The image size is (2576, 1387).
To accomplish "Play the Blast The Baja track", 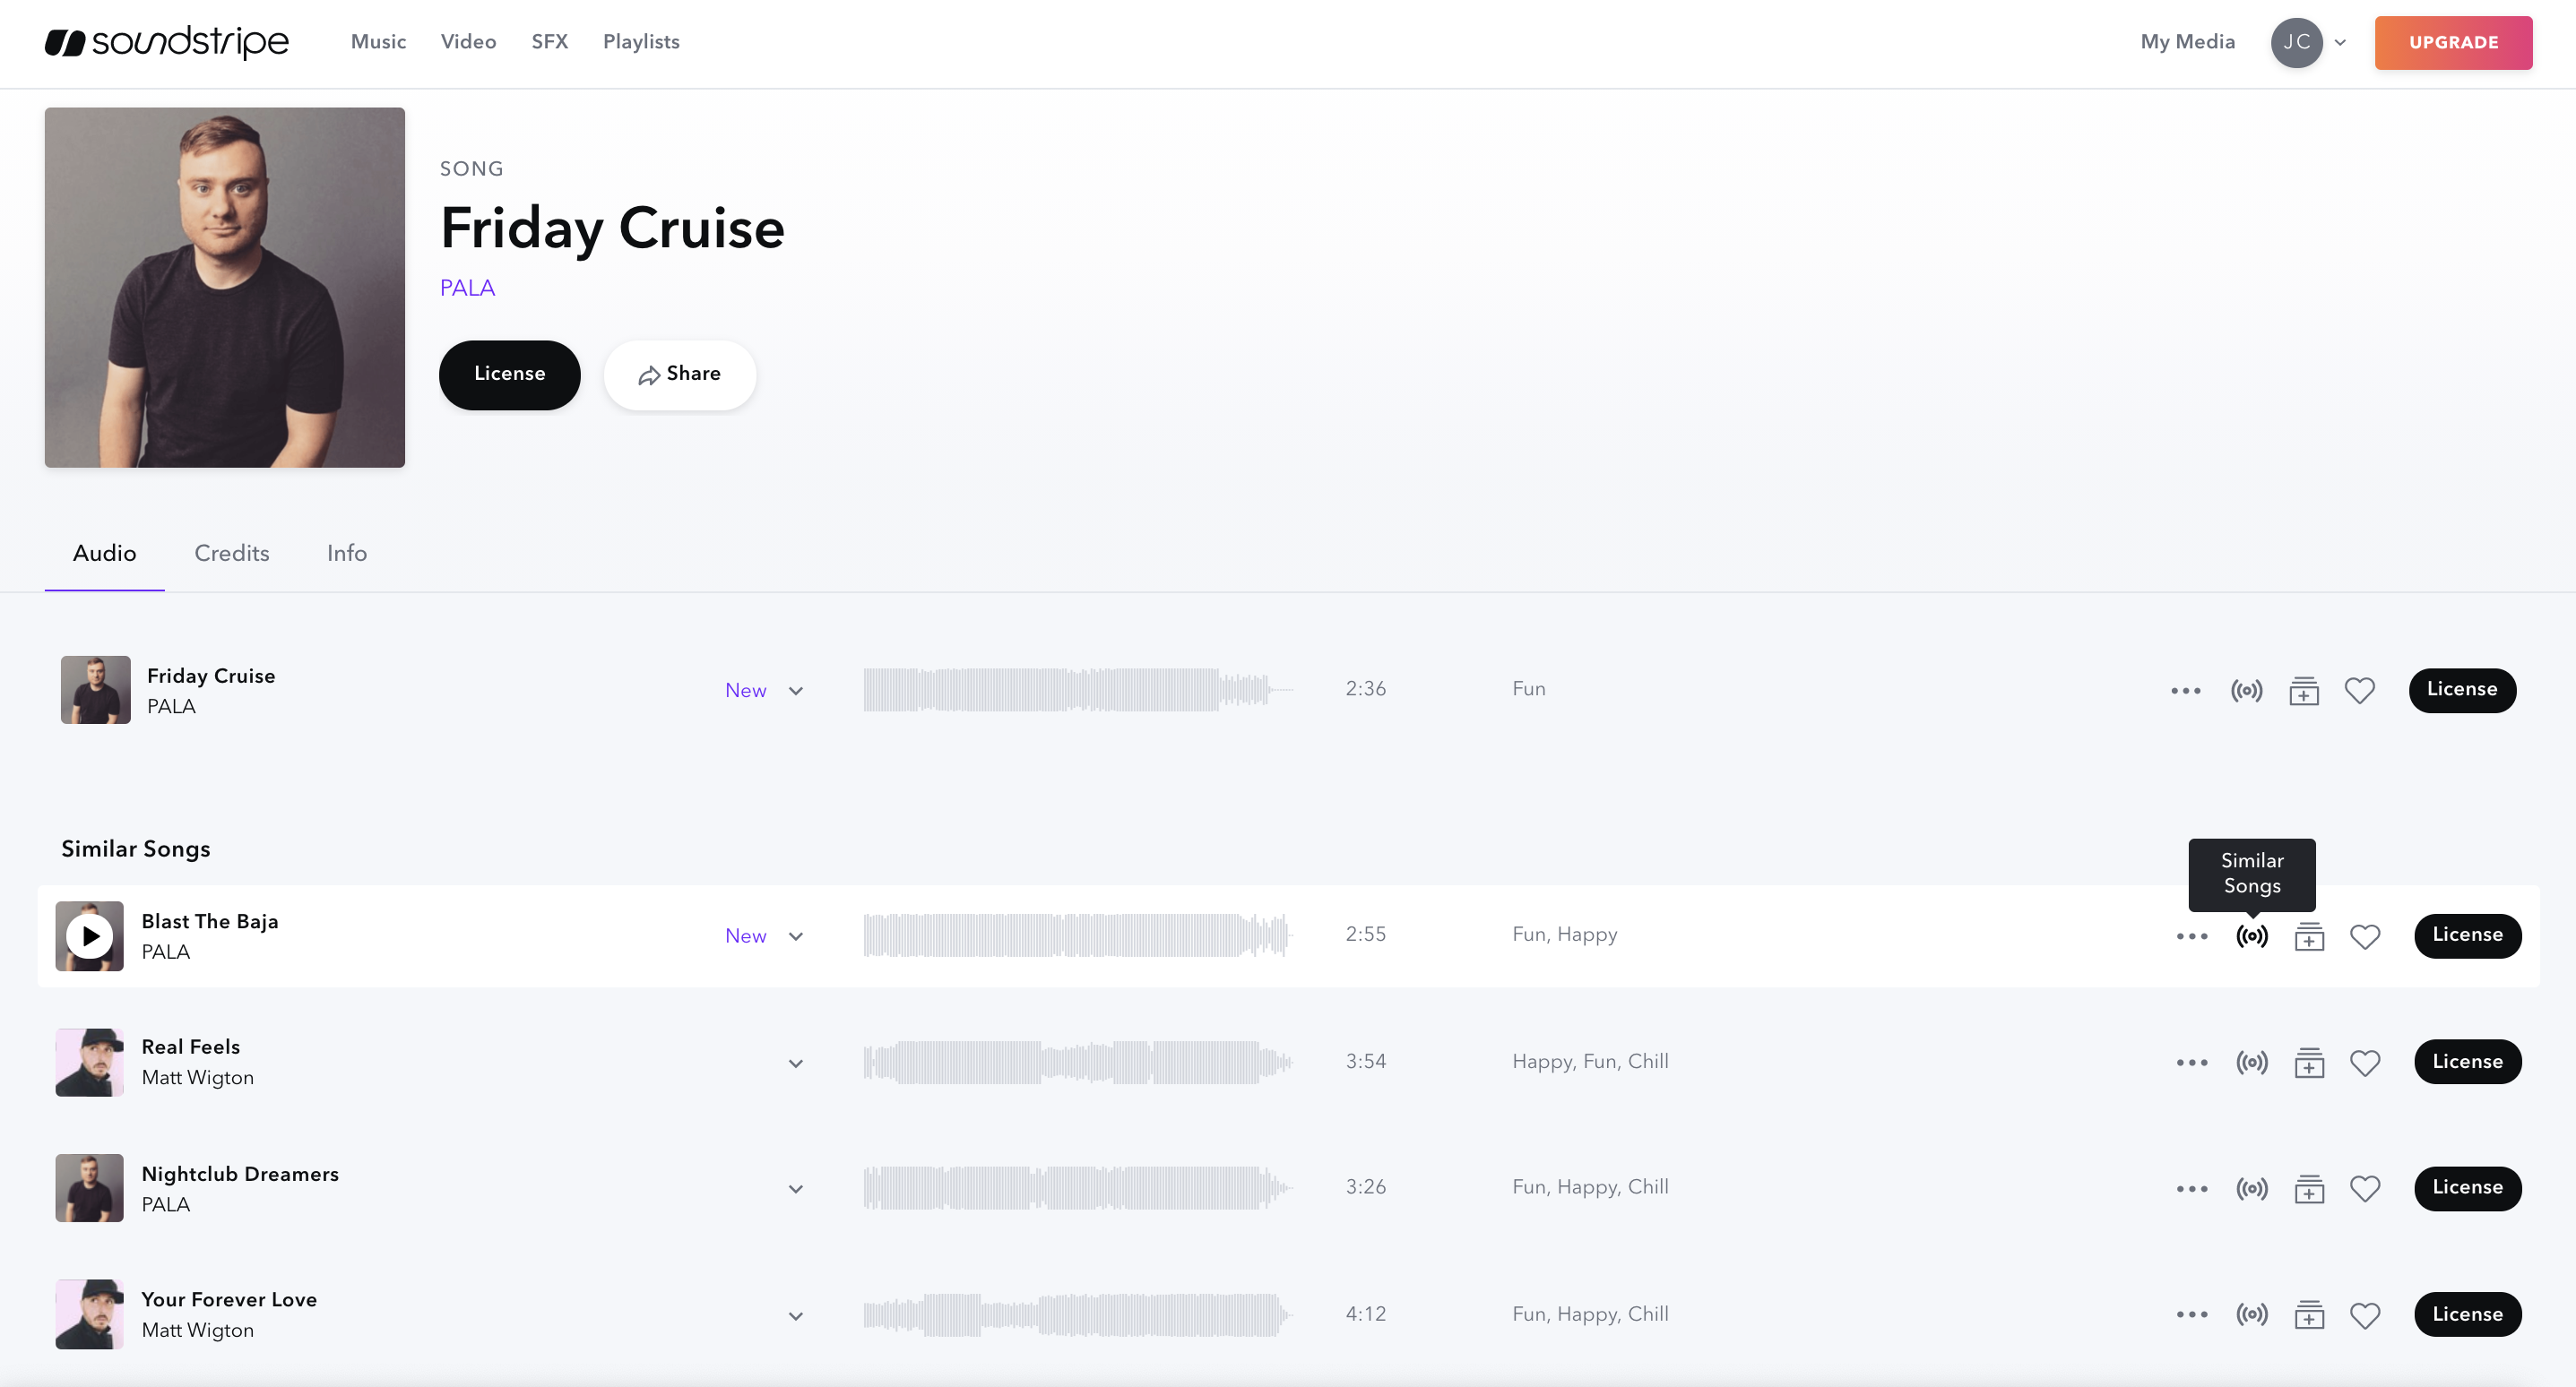I will coord(90,936).
